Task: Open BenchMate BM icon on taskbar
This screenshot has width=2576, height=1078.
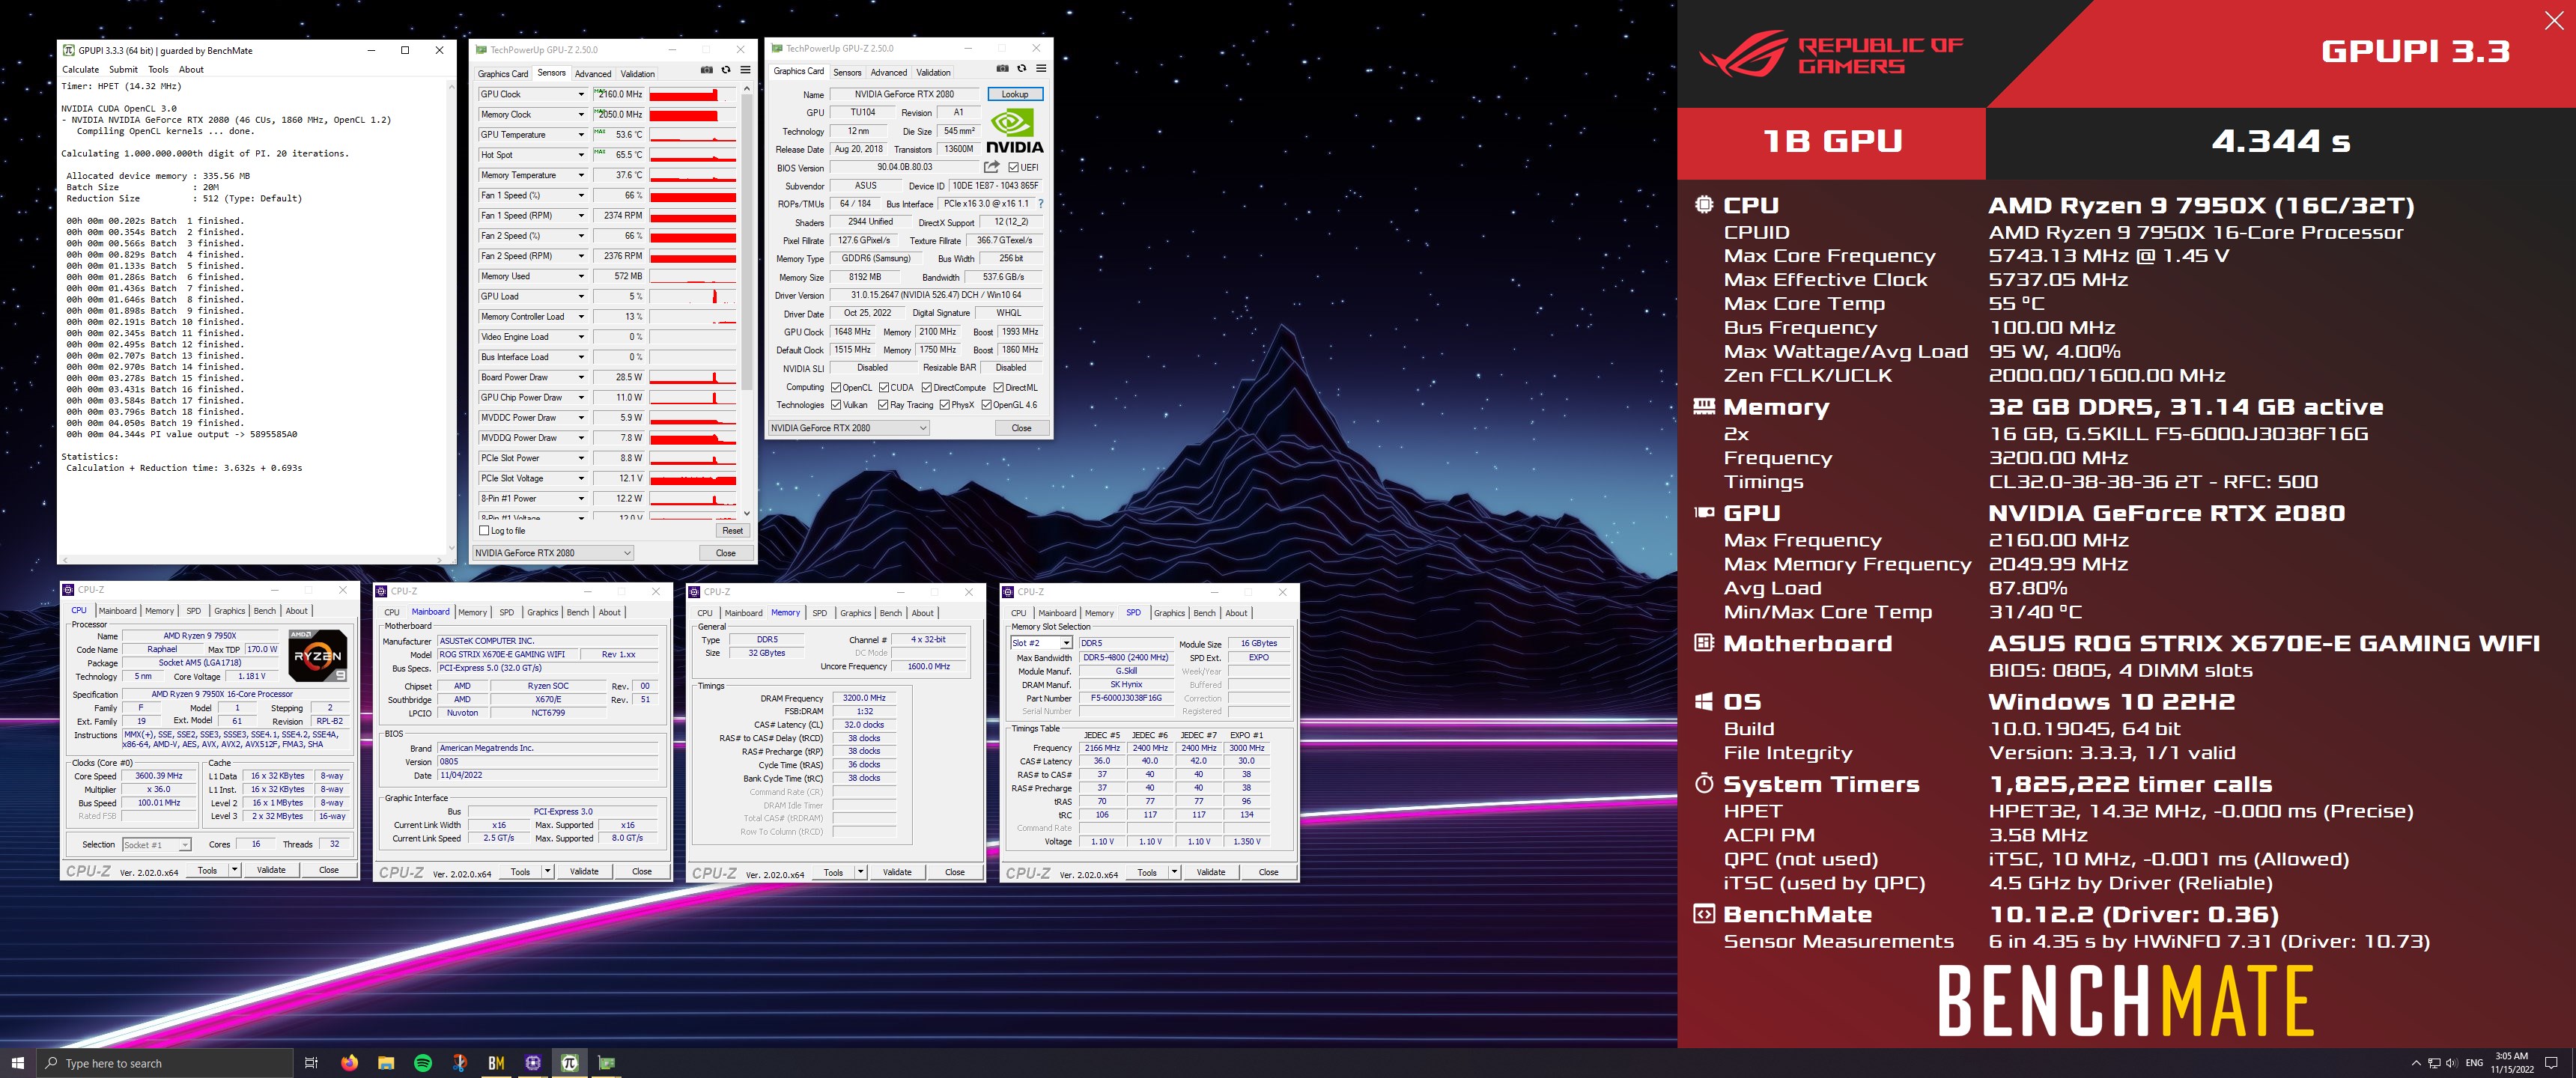Action: coord(496,1063)
